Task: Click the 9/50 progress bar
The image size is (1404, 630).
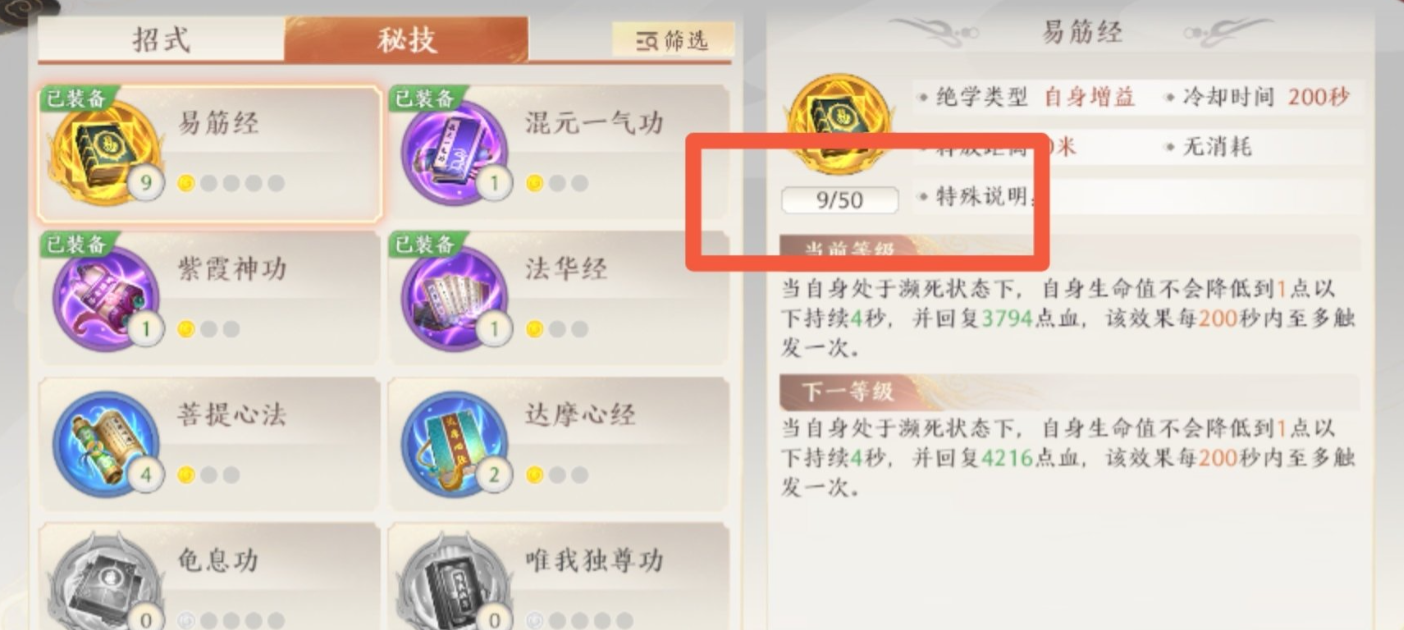Action: pyautogui.click(x=839, y=200)
